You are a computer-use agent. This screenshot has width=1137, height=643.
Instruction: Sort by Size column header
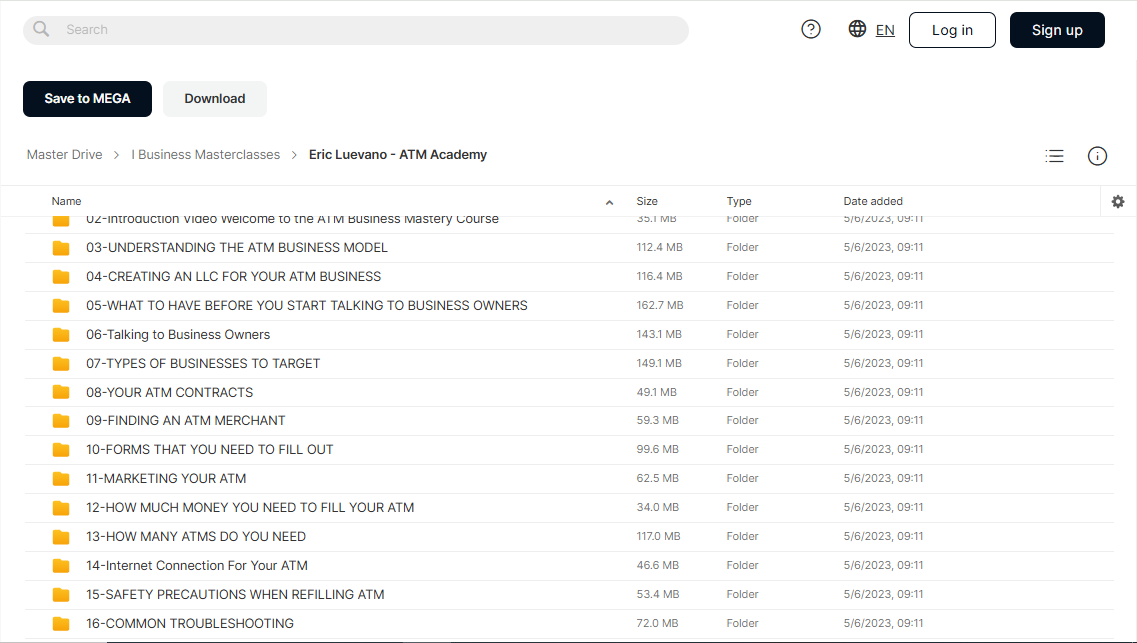point(647,202)
